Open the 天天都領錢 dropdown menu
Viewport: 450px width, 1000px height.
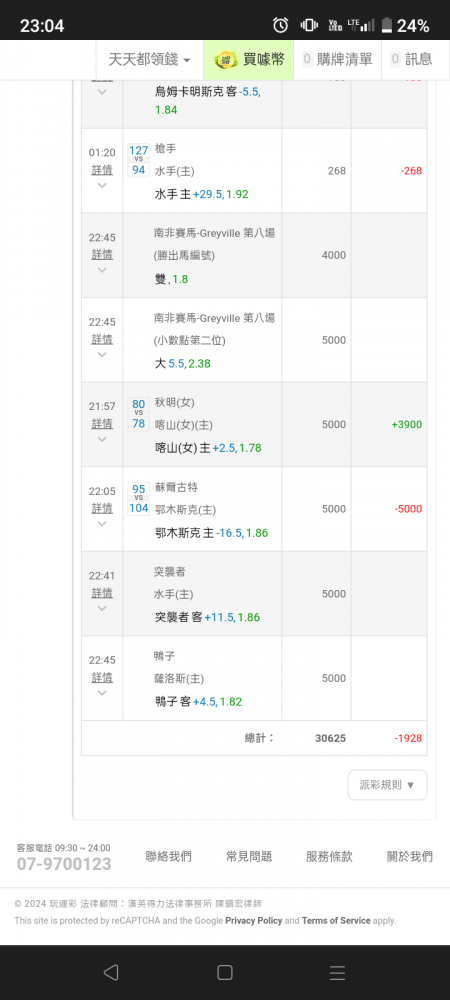[x=149, y=60]
